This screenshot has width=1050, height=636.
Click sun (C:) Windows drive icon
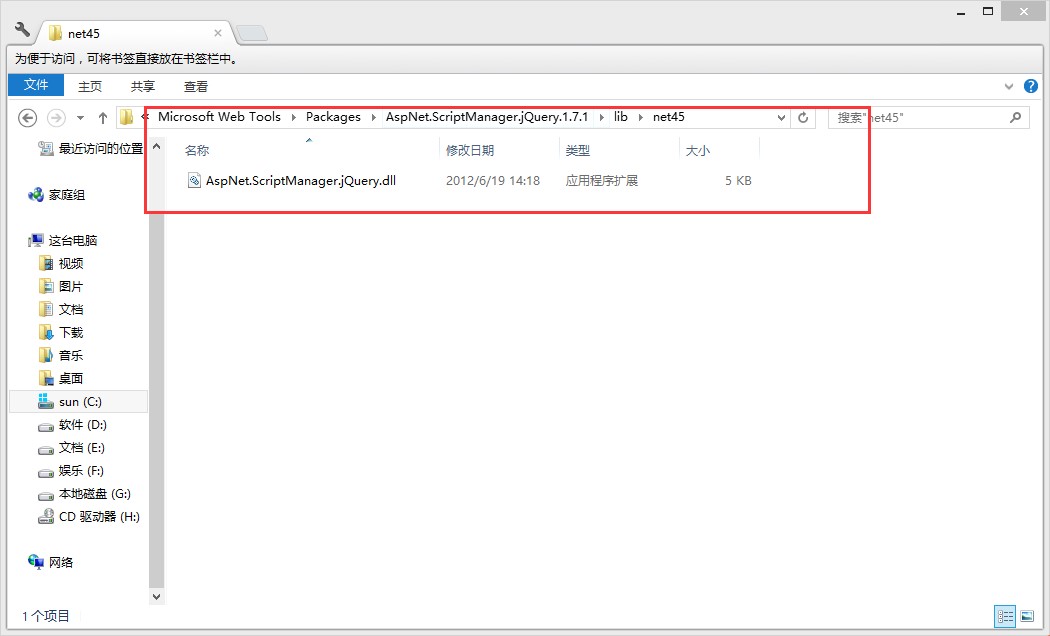[46, 401]
